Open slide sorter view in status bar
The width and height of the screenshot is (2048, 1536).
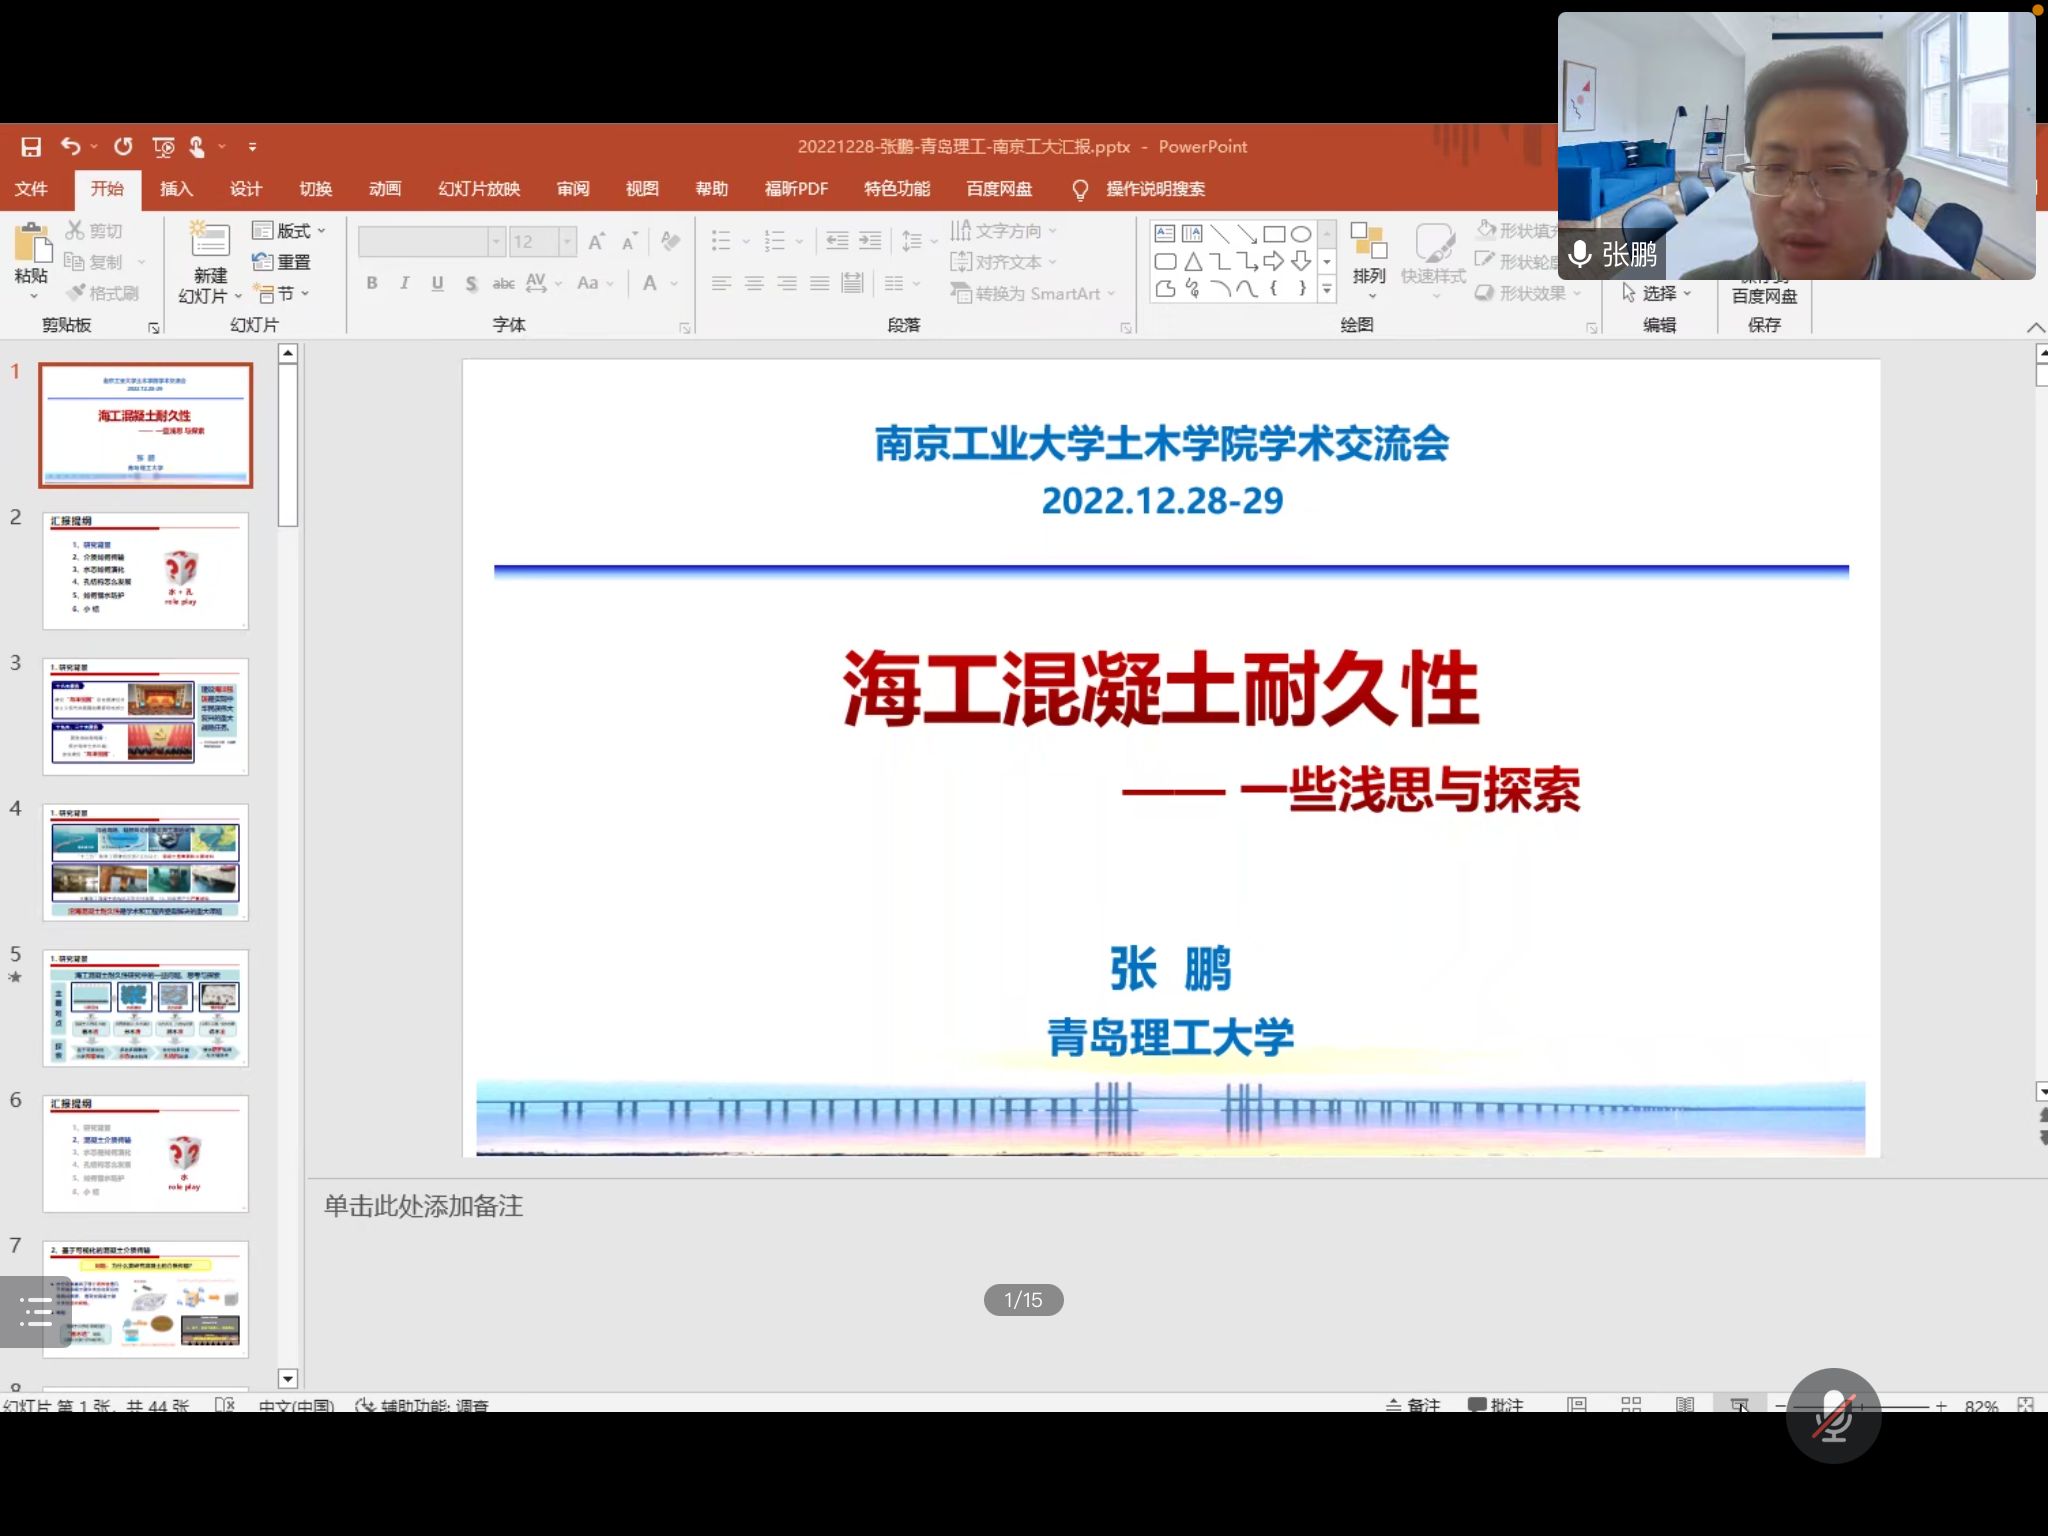1631,1405
